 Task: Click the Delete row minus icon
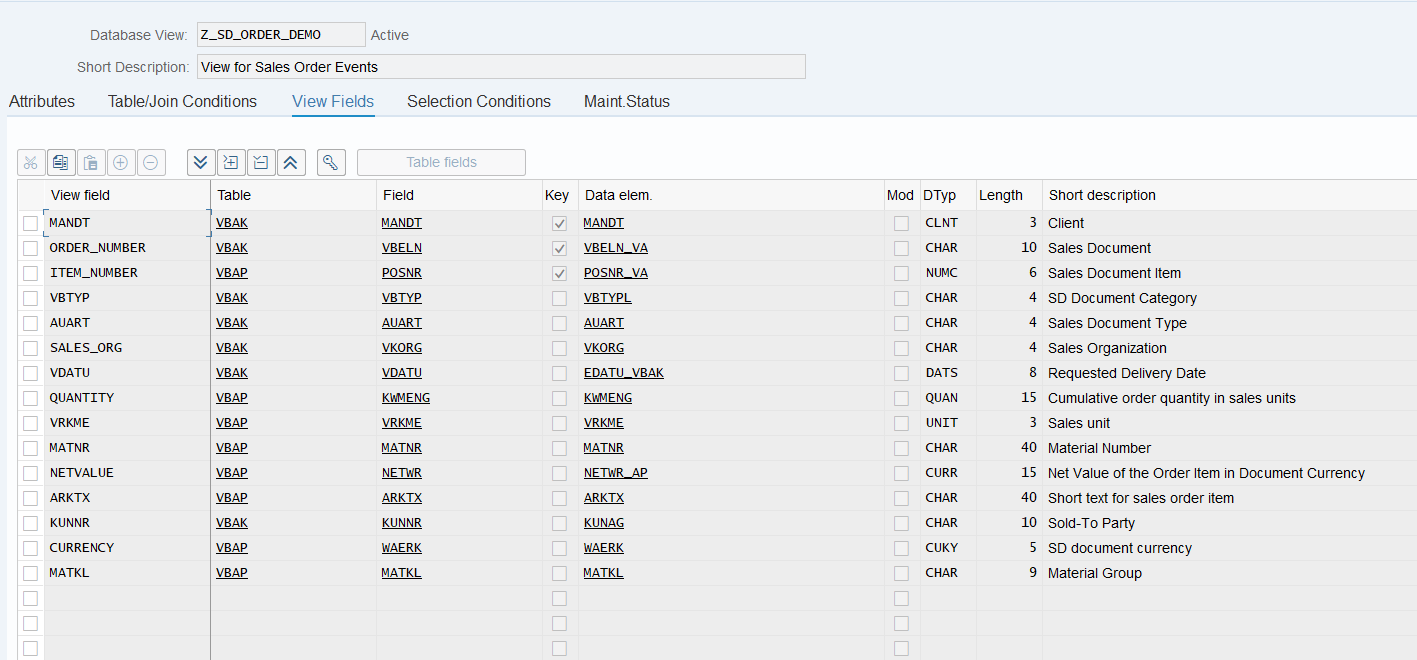point(151,162)
